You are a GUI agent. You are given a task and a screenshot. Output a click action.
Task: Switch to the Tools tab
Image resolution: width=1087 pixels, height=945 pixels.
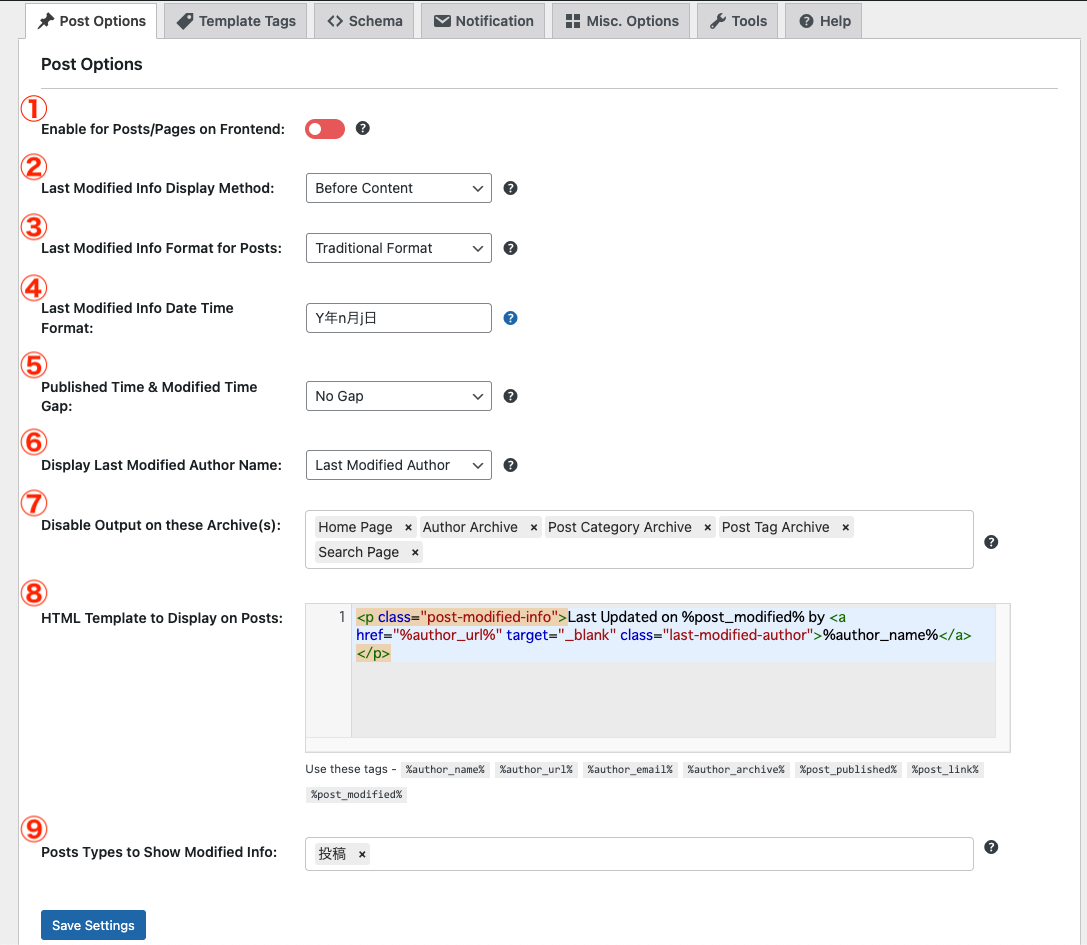pos(737,19)
